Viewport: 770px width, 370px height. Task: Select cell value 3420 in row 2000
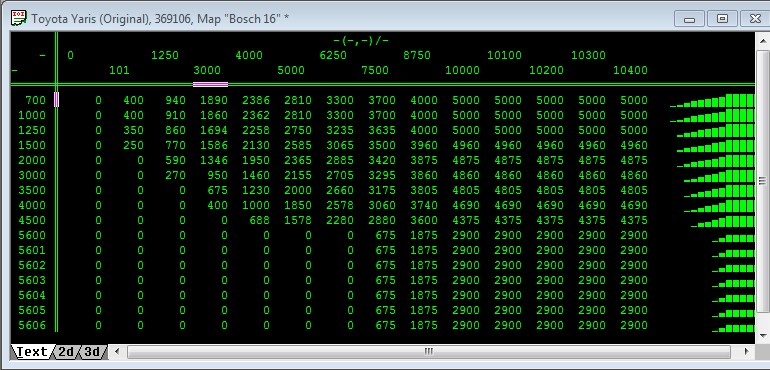click(x=382, y=160)
